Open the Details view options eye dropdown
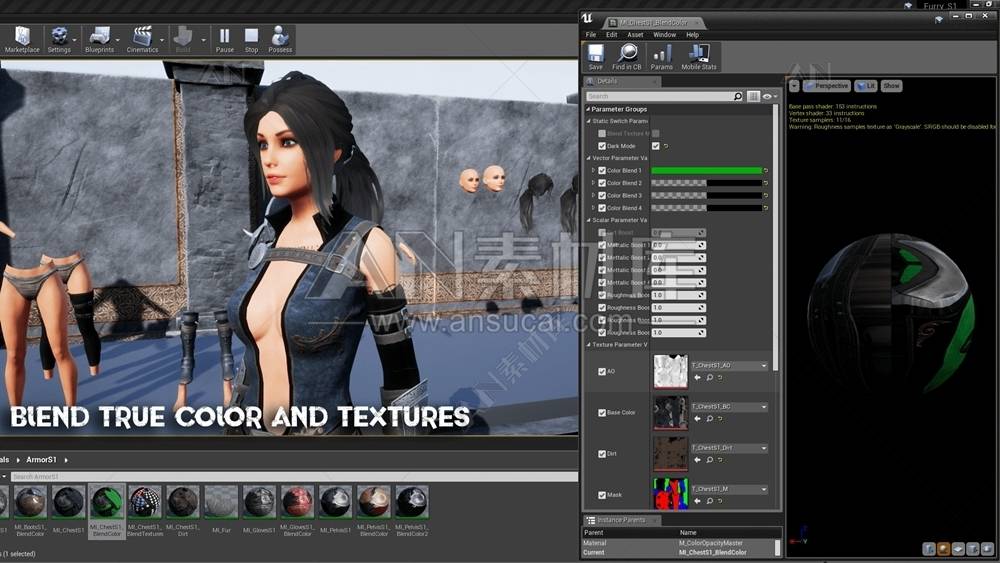The height and width of the screenshot is (563, 1000). (769, 96)
